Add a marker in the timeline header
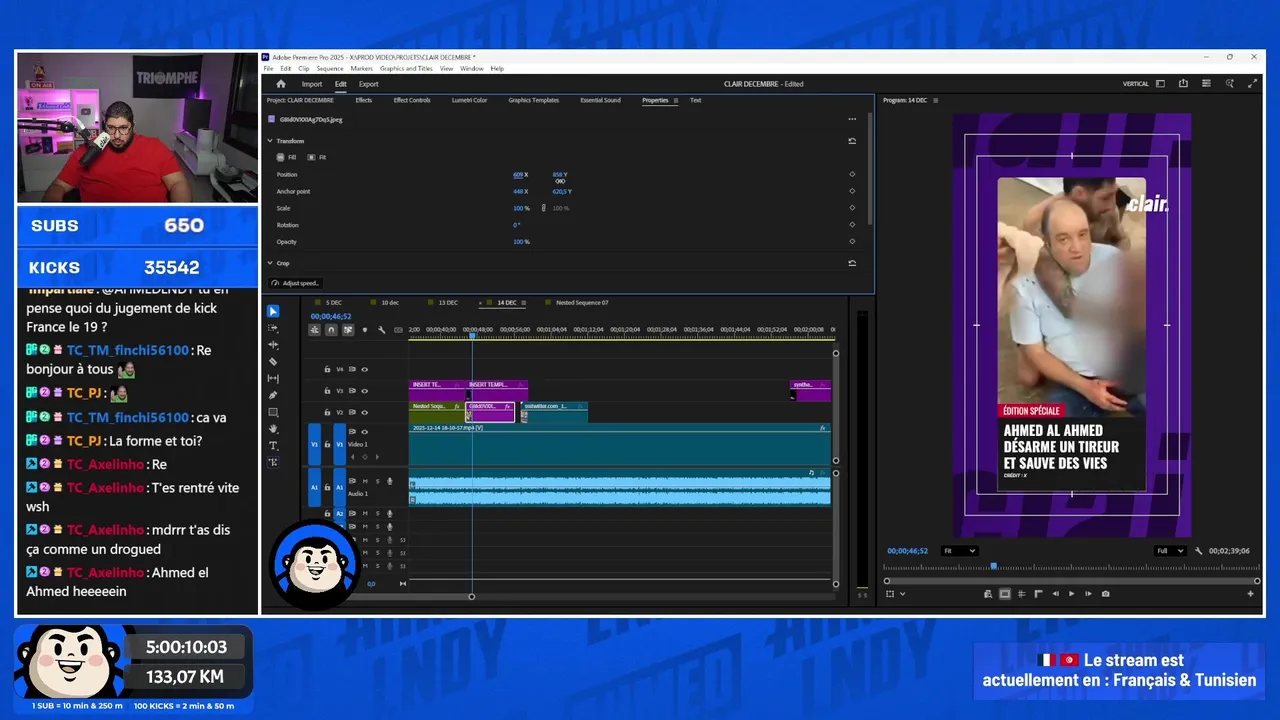 pyautogui.click(x=364, y=330)
